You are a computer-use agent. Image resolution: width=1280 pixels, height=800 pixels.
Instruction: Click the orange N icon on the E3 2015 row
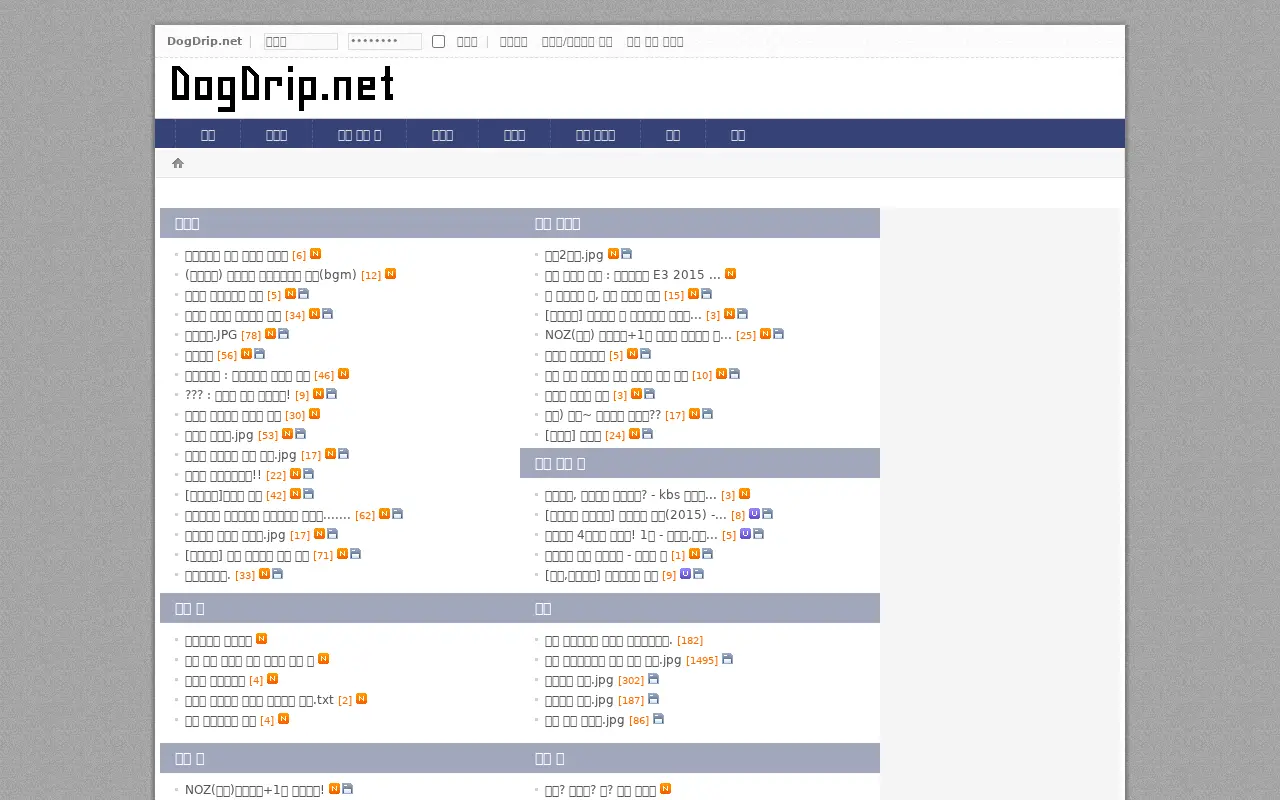730,274
